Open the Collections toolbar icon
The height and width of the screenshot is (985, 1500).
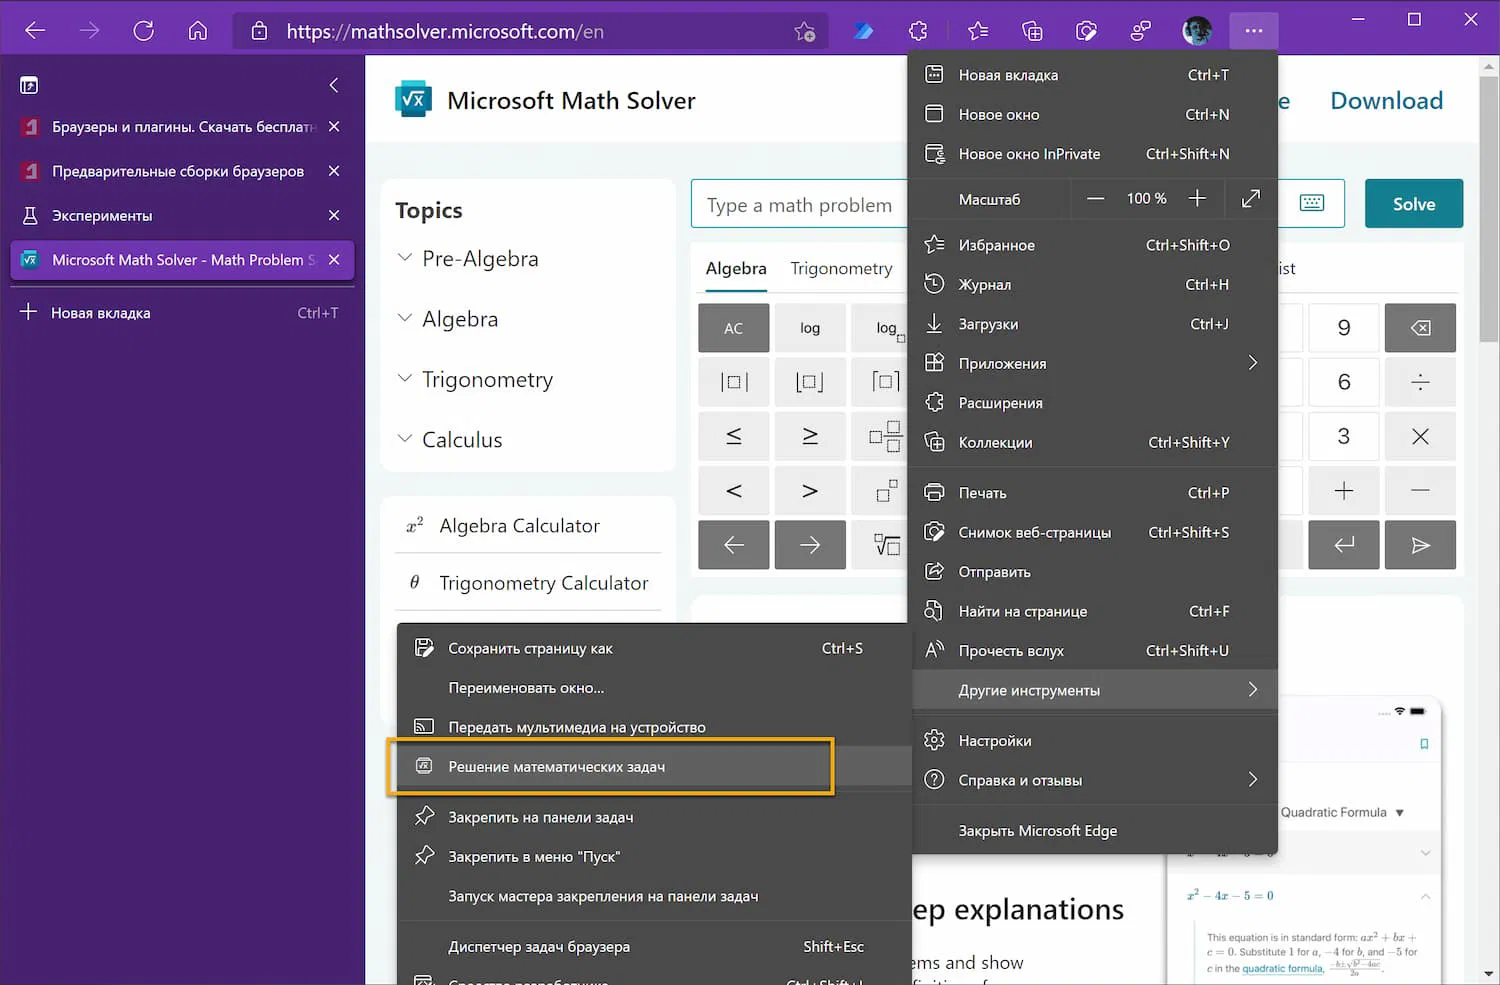(1032, 31)
